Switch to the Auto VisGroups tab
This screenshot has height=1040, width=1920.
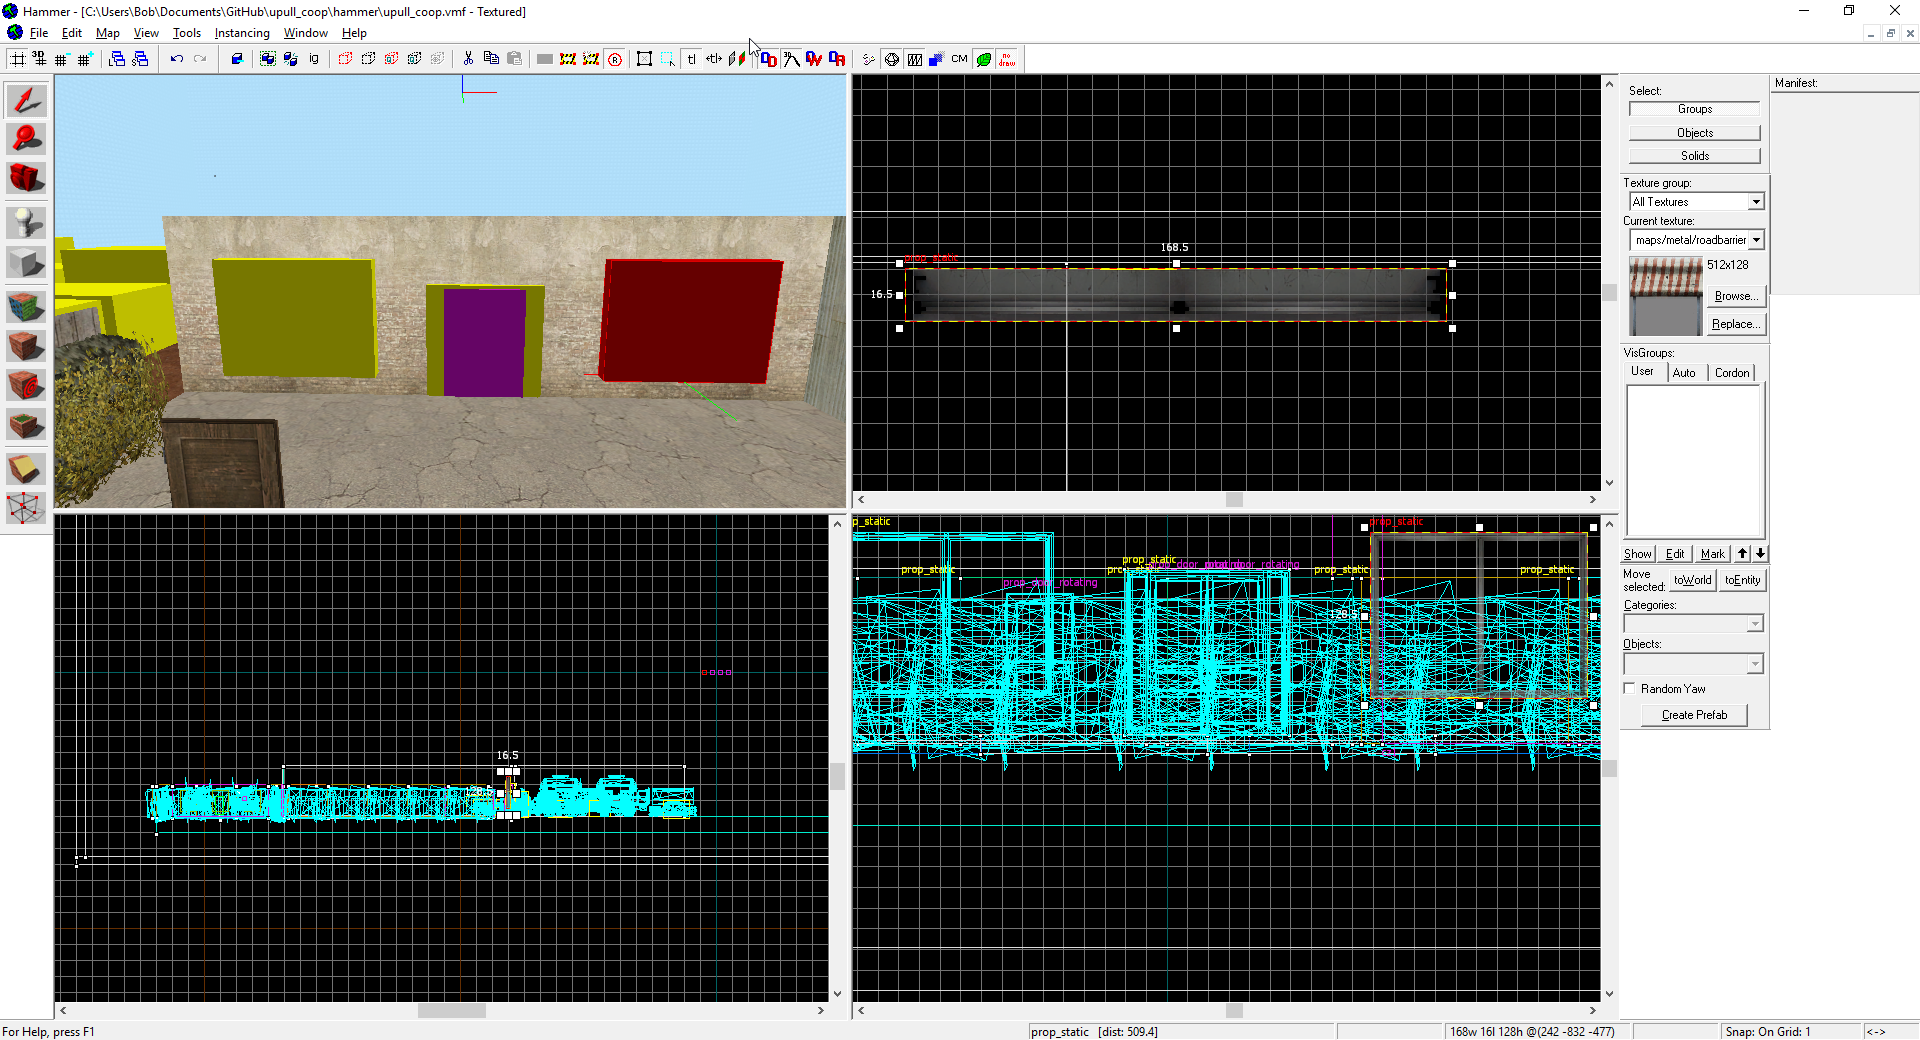point(1685,373)
